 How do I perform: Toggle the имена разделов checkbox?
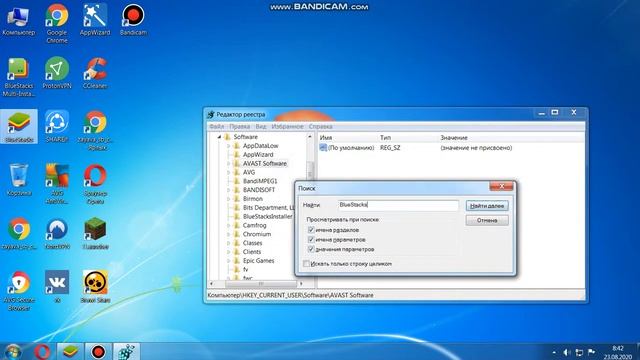311,230
